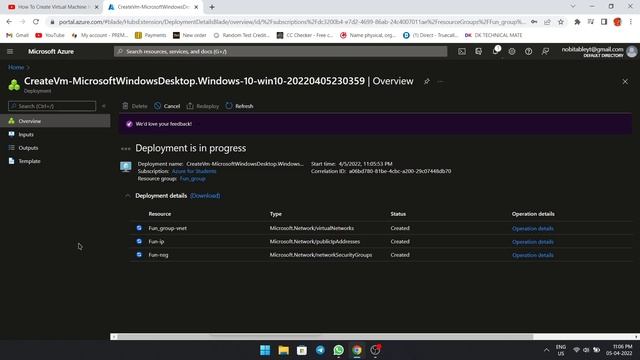The width and height of the screenshot is (640, 360).
Task: Open Directories and subscriptions filter icon
Action: coord(478,51)
